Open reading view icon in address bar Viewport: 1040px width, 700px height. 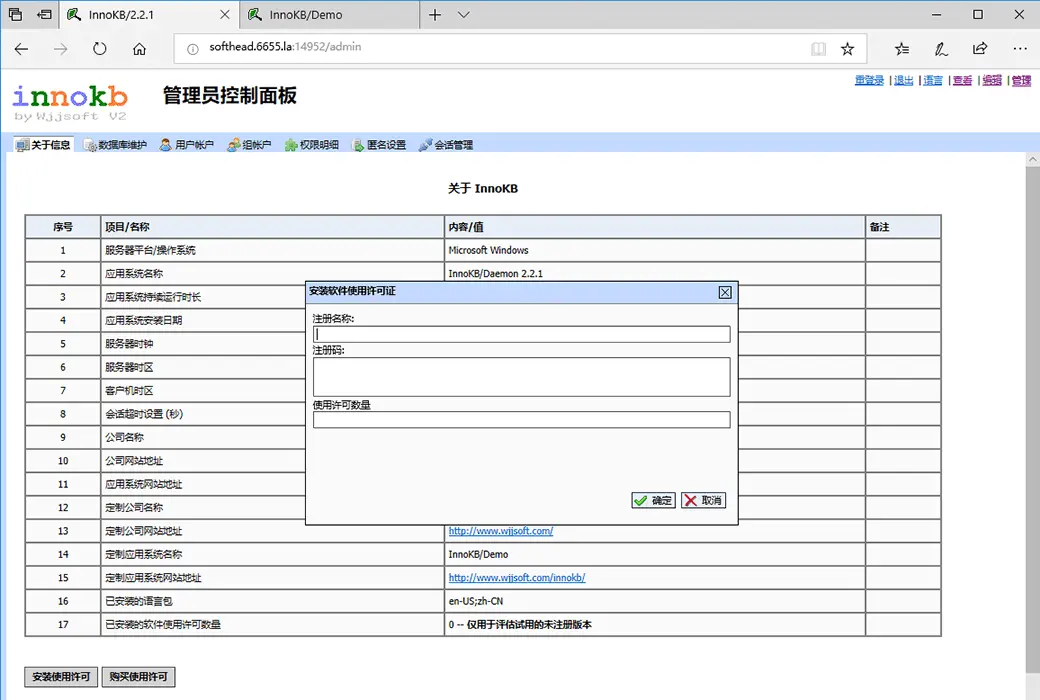(x=818, y=48)
